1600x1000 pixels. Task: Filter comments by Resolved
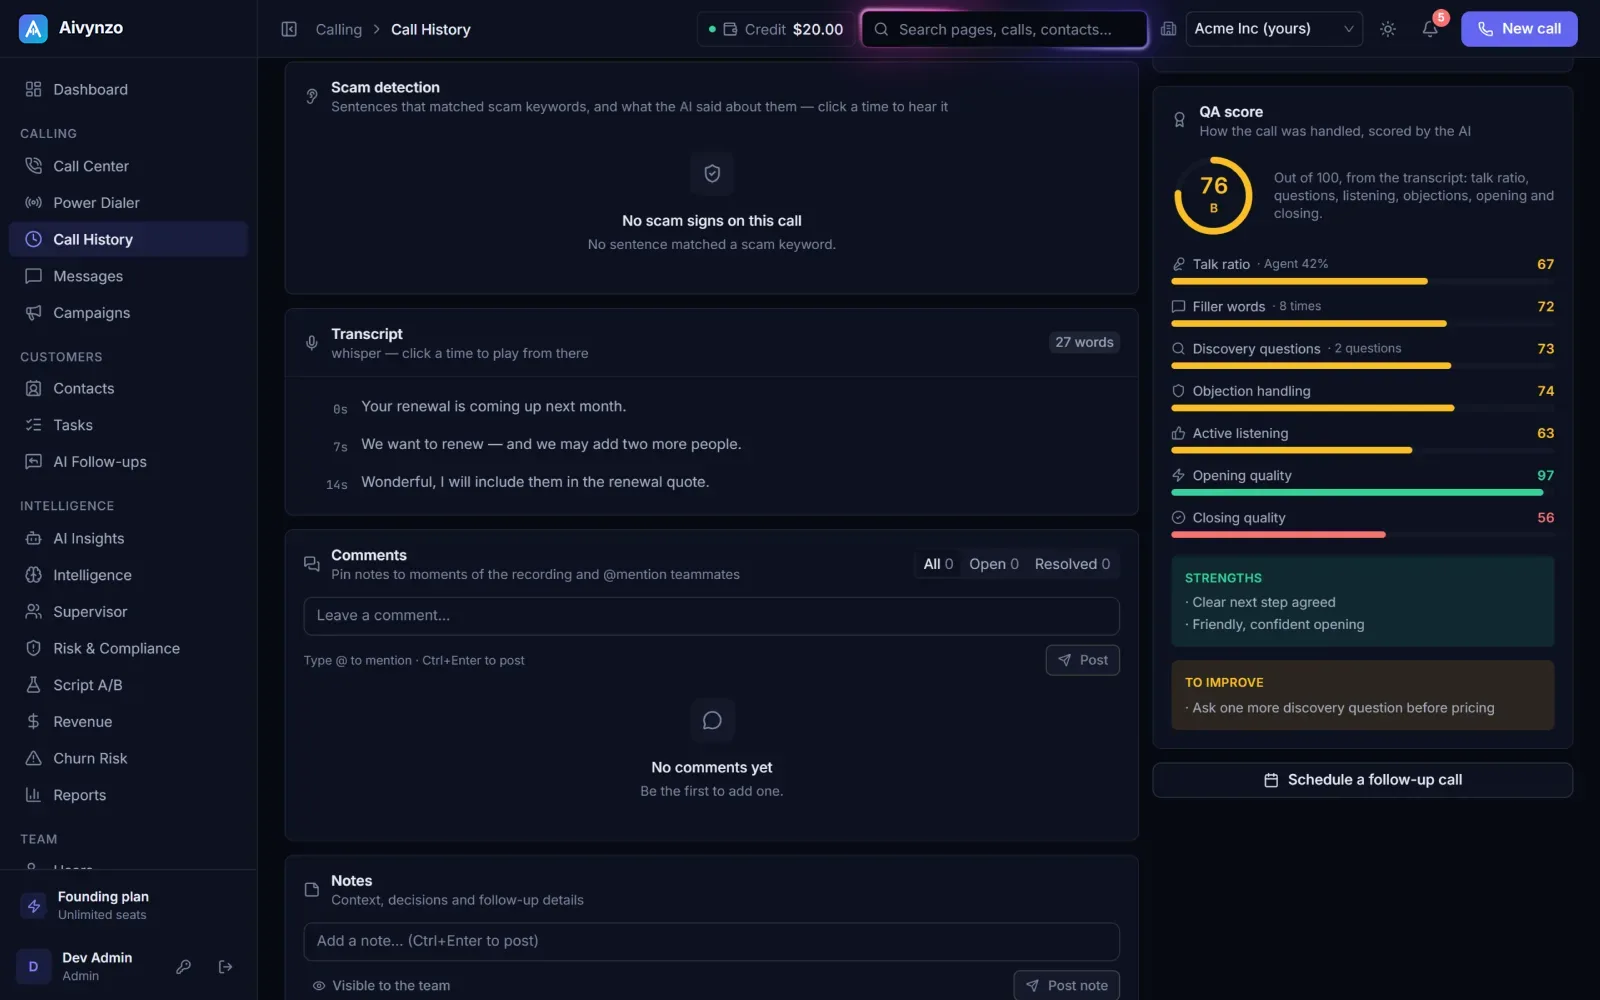tap(1072, 564)
